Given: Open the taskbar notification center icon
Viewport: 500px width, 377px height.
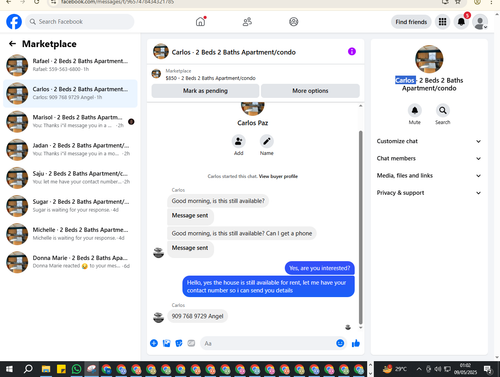Looking at the screenshot, I should pyautogui.click(x=488, y=369).
